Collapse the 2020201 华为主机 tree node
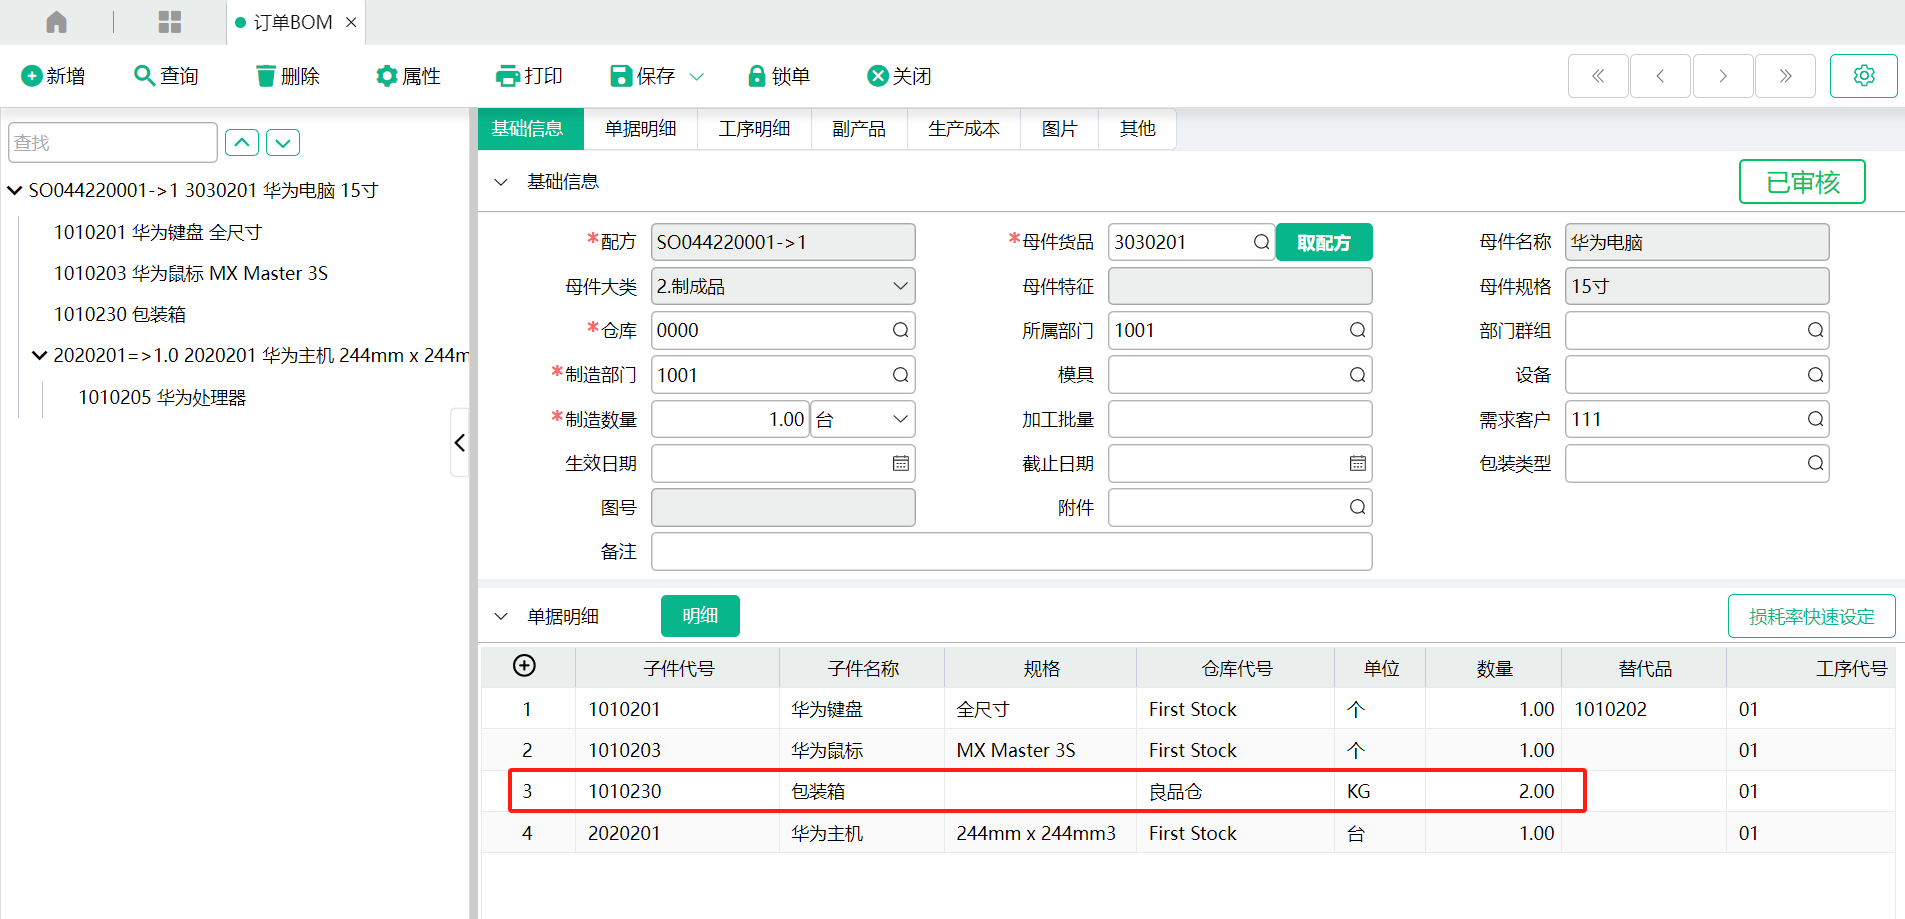Viewport: 1905px width, 919px height. coord(40,355)
